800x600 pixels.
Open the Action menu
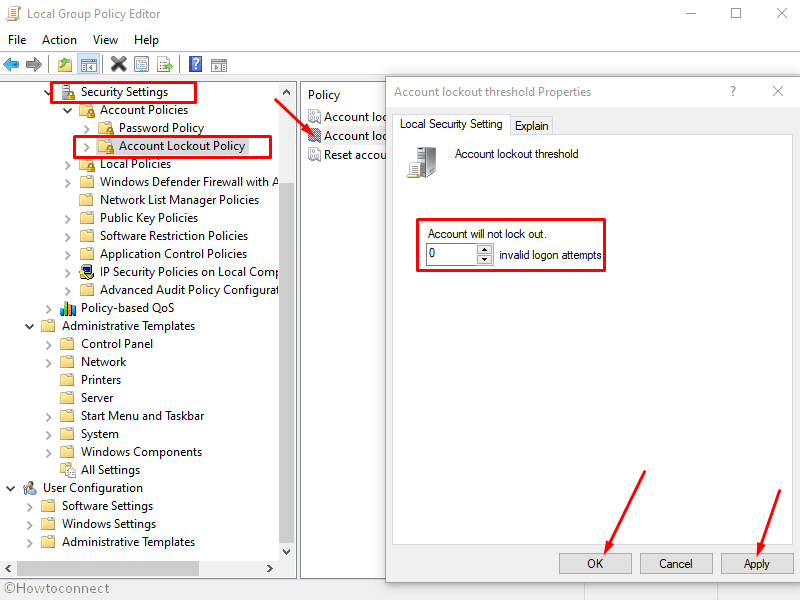click(59, 40)
